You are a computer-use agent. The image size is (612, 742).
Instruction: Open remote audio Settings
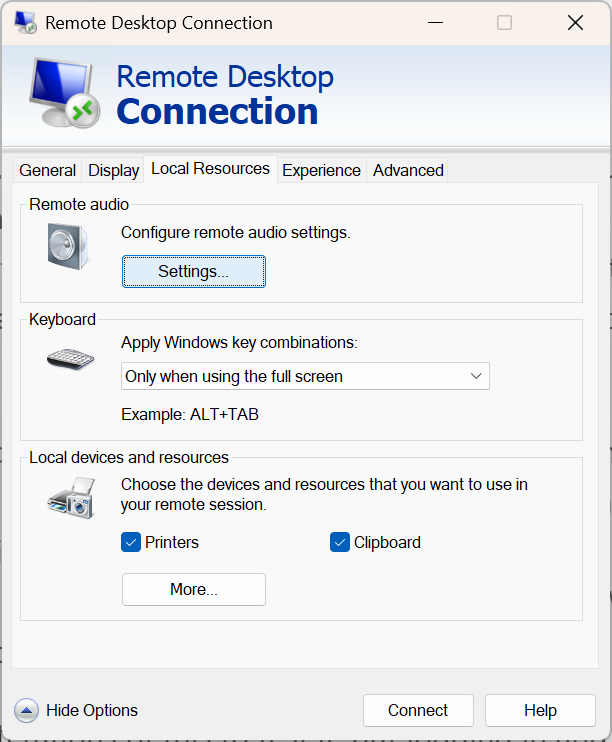click(194, 271)
